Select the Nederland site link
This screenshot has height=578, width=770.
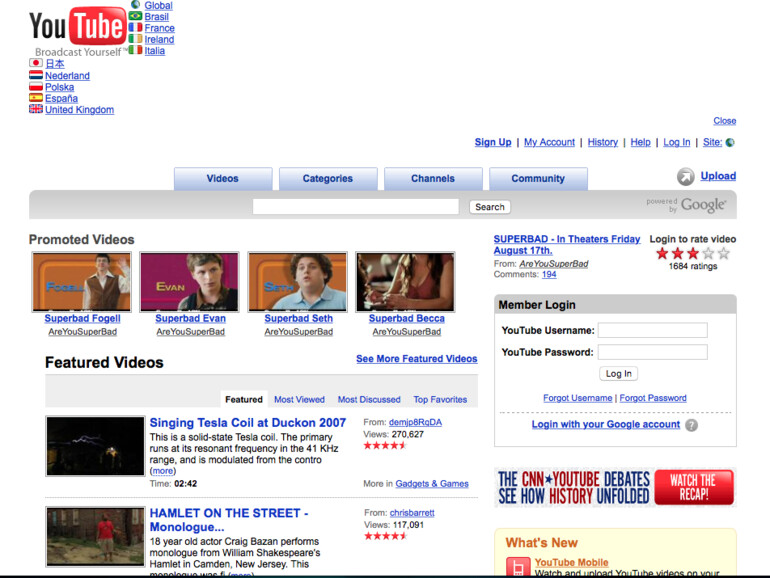tap(67, 76)
